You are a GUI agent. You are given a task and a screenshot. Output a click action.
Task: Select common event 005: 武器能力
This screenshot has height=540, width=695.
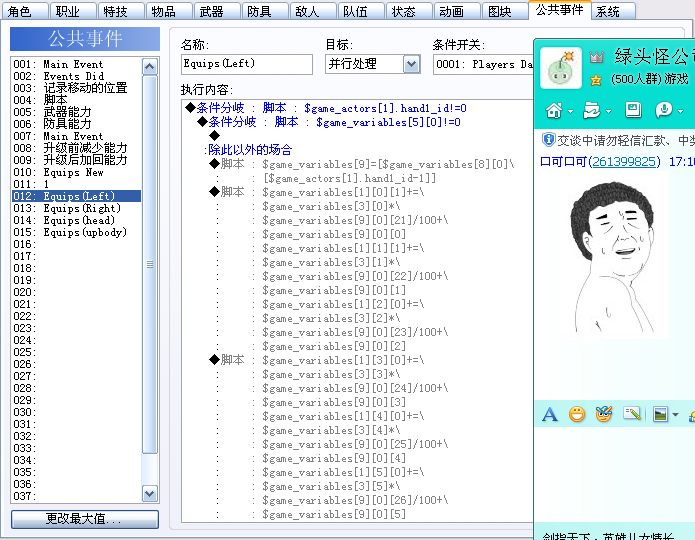[x=76, y=112]
